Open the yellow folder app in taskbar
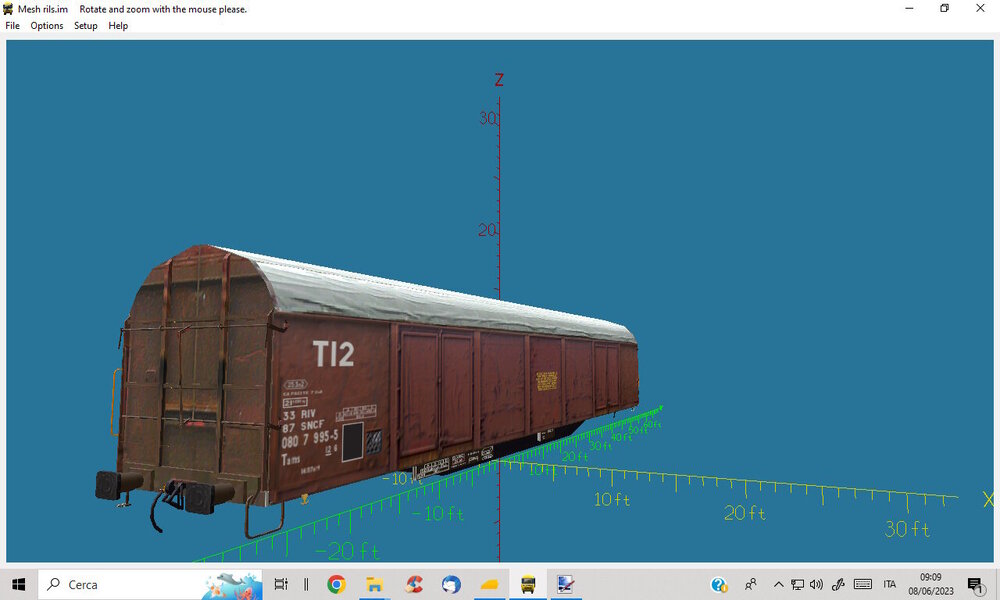The height and width of the screenshot is (600, 1000). 489,584
